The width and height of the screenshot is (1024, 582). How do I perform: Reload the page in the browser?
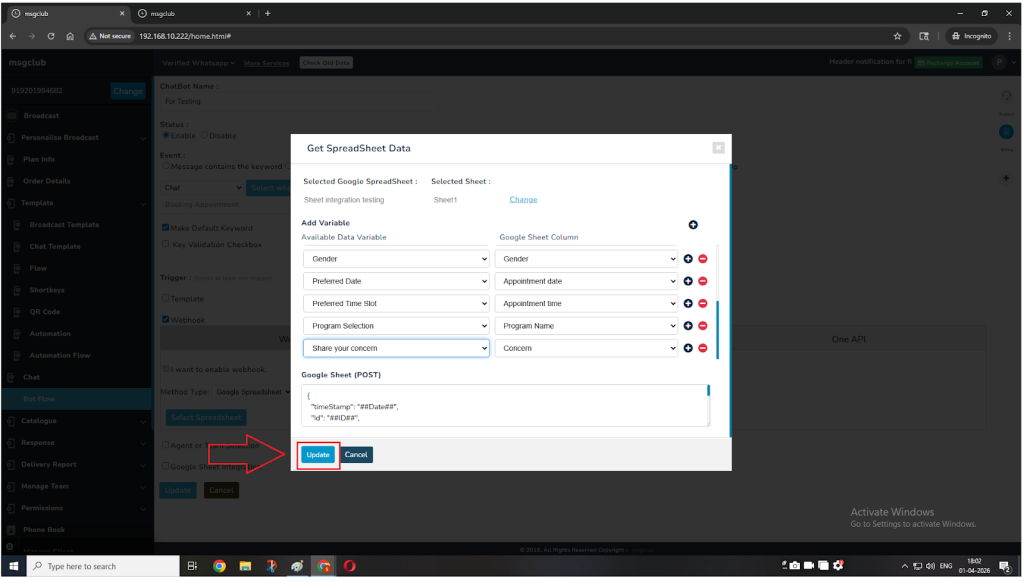(51, 36)
